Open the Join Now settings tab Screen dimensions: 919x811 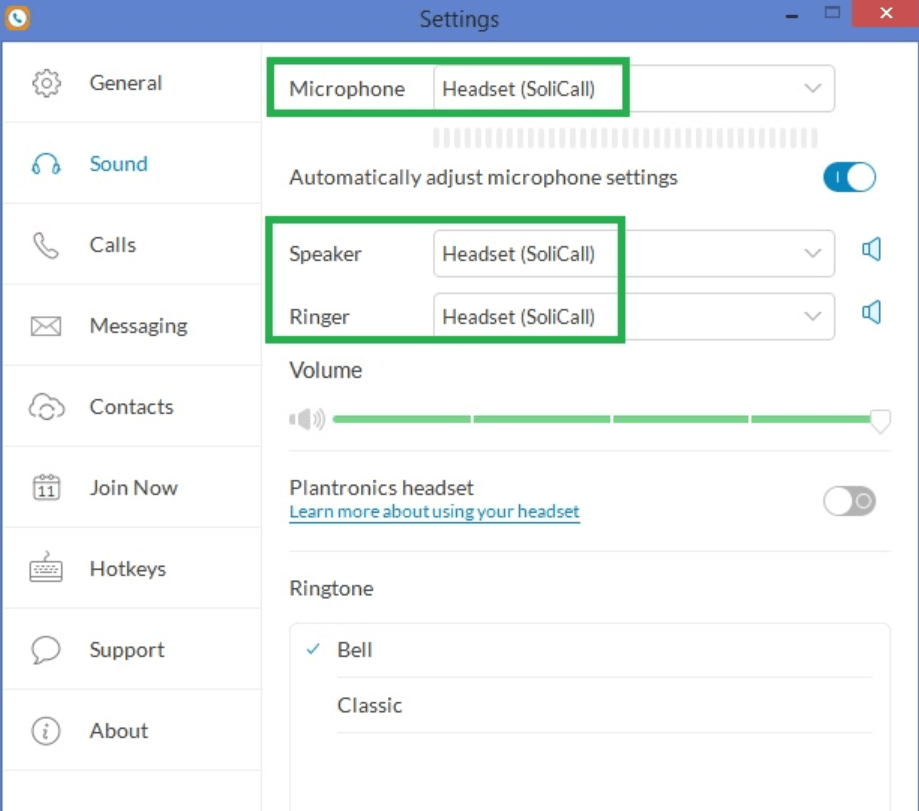[x=132, y=488]
